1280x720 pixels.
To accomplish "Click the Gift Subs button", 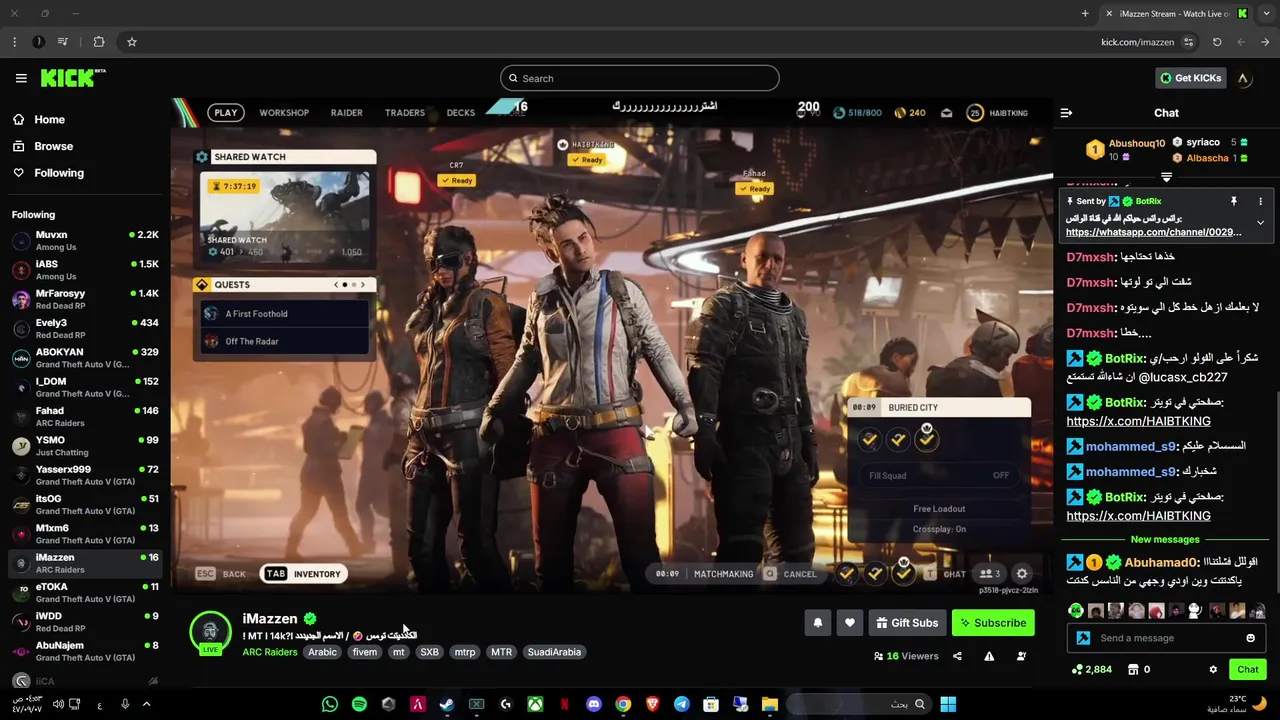I will click(x=907, y=623).
